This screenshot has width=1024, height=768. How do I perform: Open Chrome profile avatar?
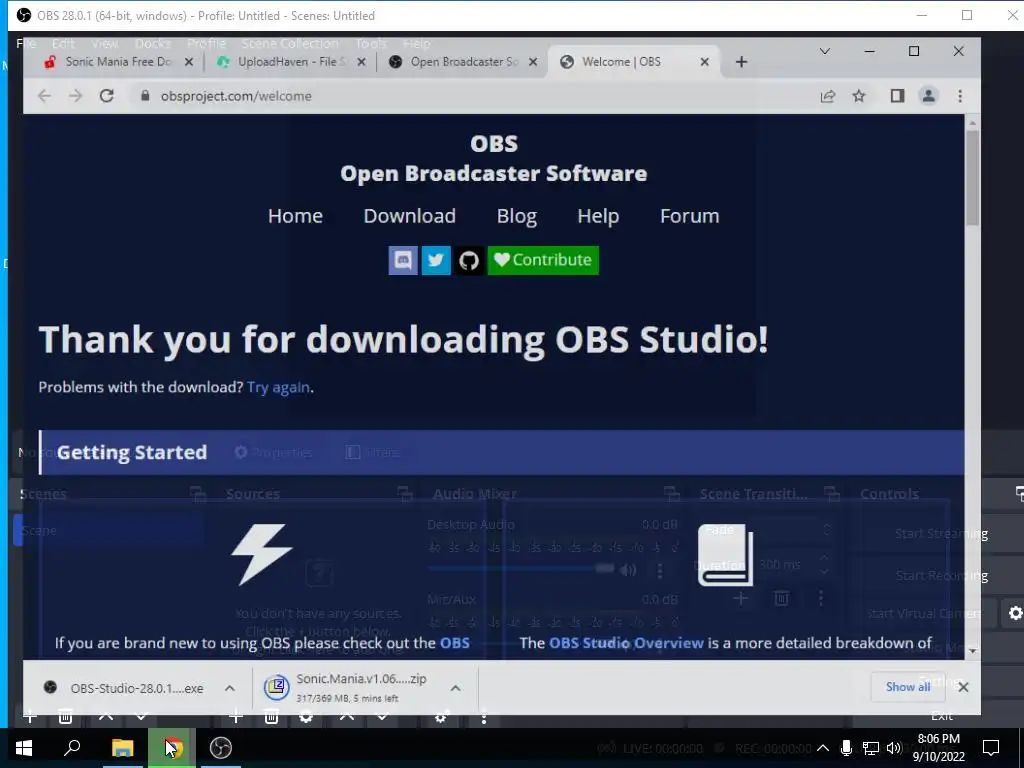click(928, 96)
